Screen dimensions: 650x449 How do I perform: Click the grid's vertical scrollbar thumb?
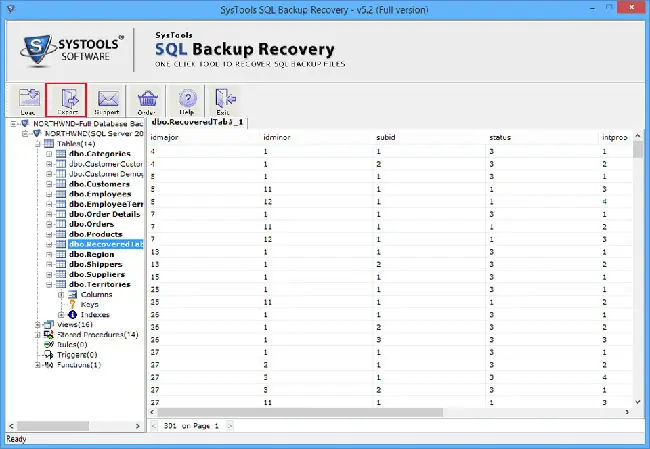pos(638,149)
